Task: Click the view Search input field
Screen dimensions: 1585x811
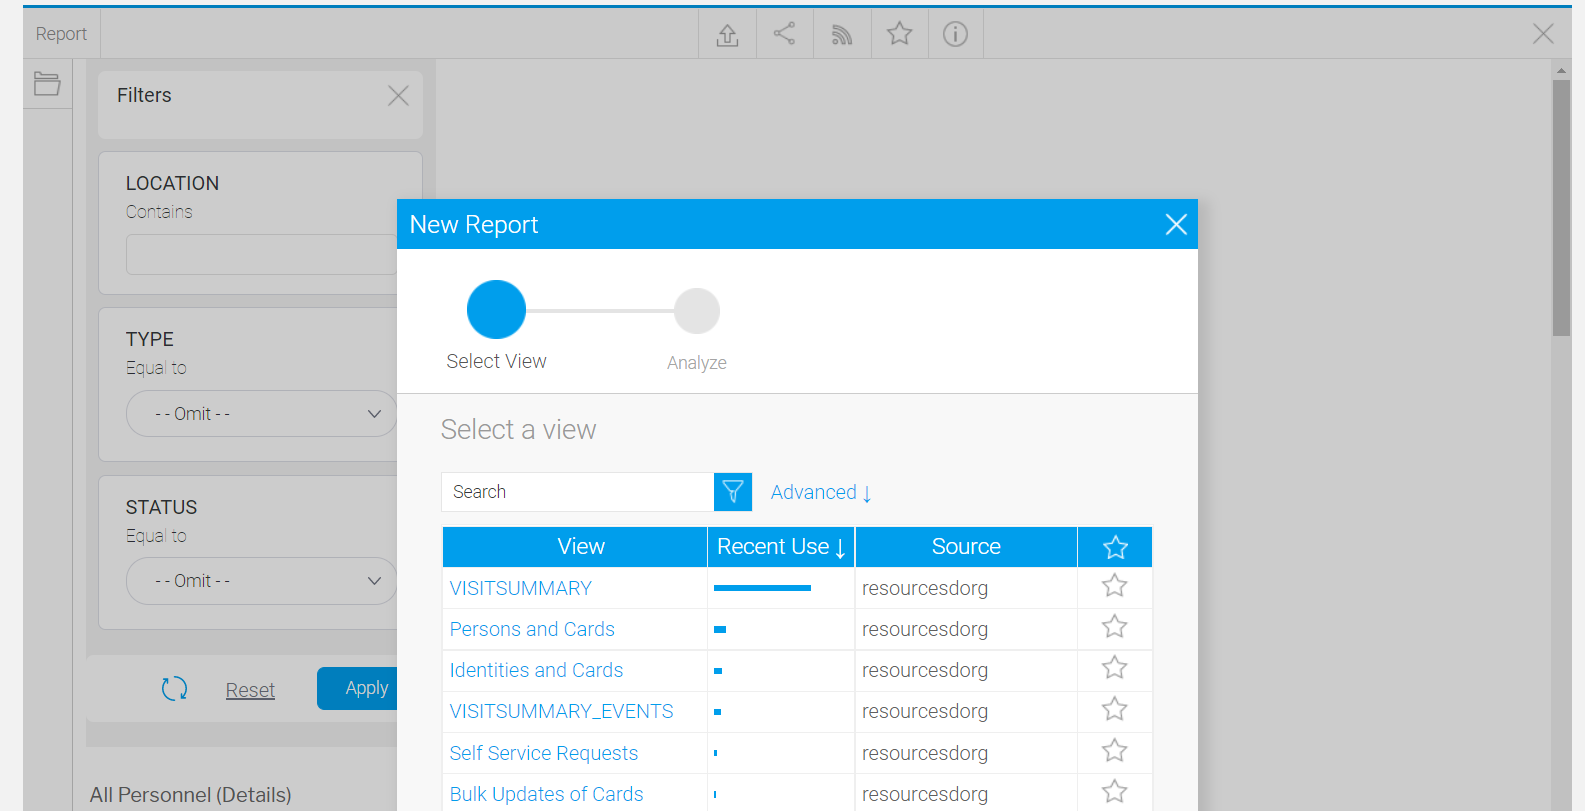Action: click(x=577, y=492)
